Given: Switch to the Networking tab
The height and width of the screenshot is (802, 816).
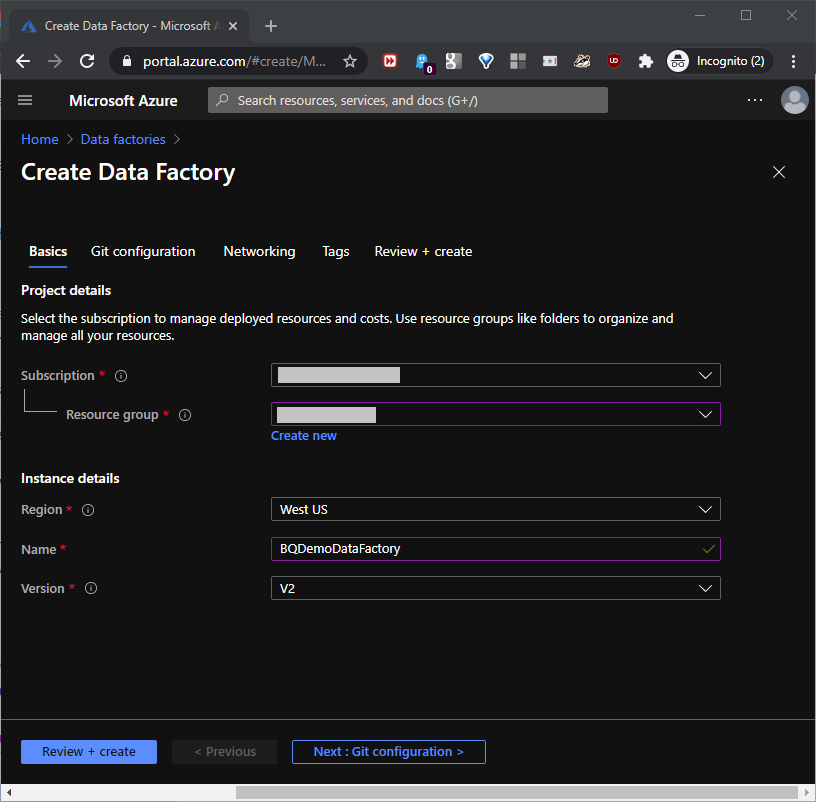Looking at the screenshot, I should coord(259,251).
